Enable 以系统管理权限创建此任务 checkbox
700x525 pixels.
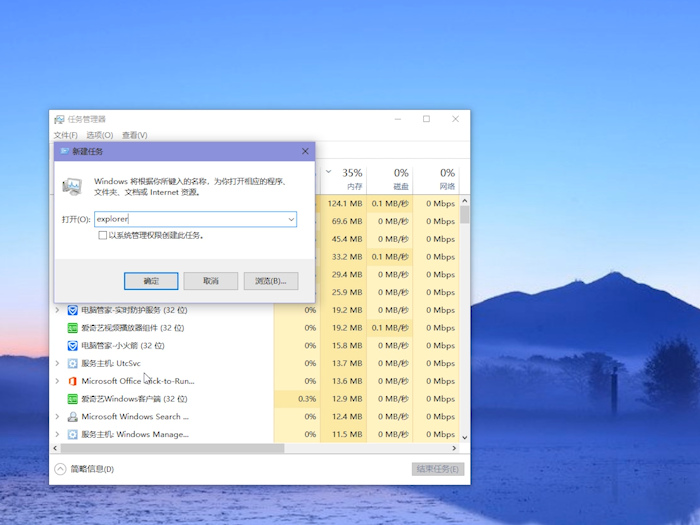point(102,235)
